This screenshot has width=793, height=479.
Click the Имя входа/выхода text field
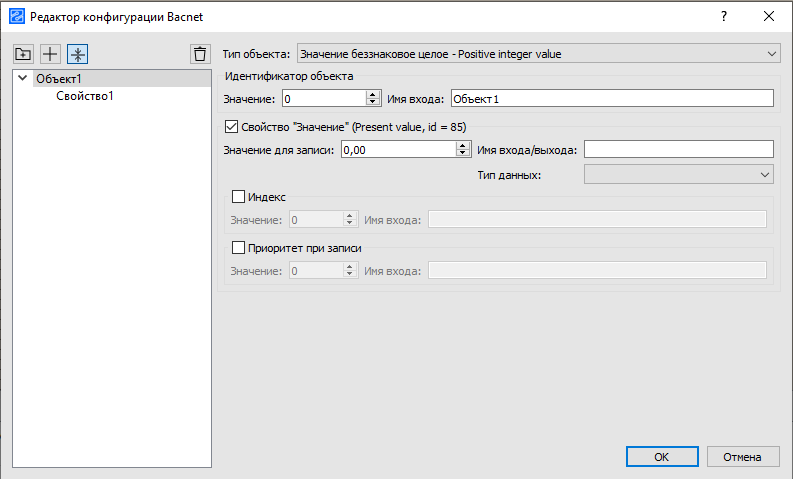679,149
